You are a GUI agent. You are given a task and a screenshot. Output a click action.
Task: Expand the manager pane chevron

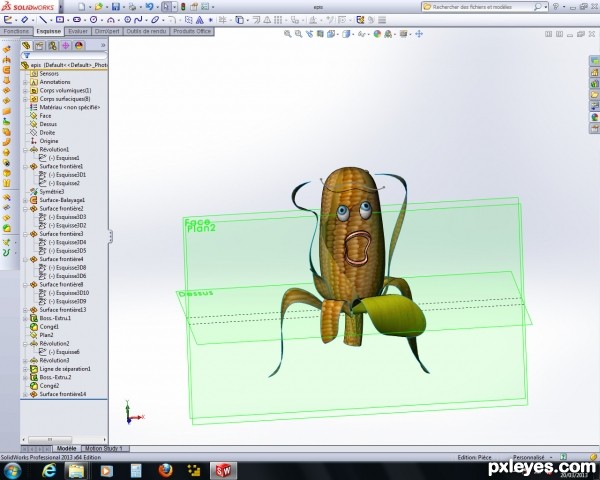(103, 46)
